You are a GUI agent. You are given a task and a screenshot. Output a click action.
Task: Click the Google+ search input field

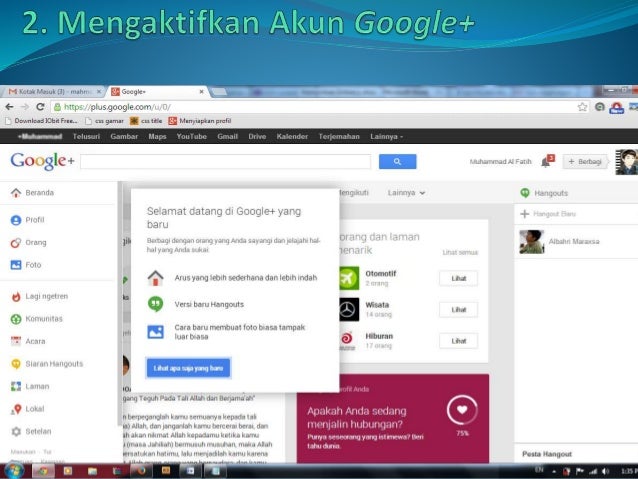tap(225, 162)
